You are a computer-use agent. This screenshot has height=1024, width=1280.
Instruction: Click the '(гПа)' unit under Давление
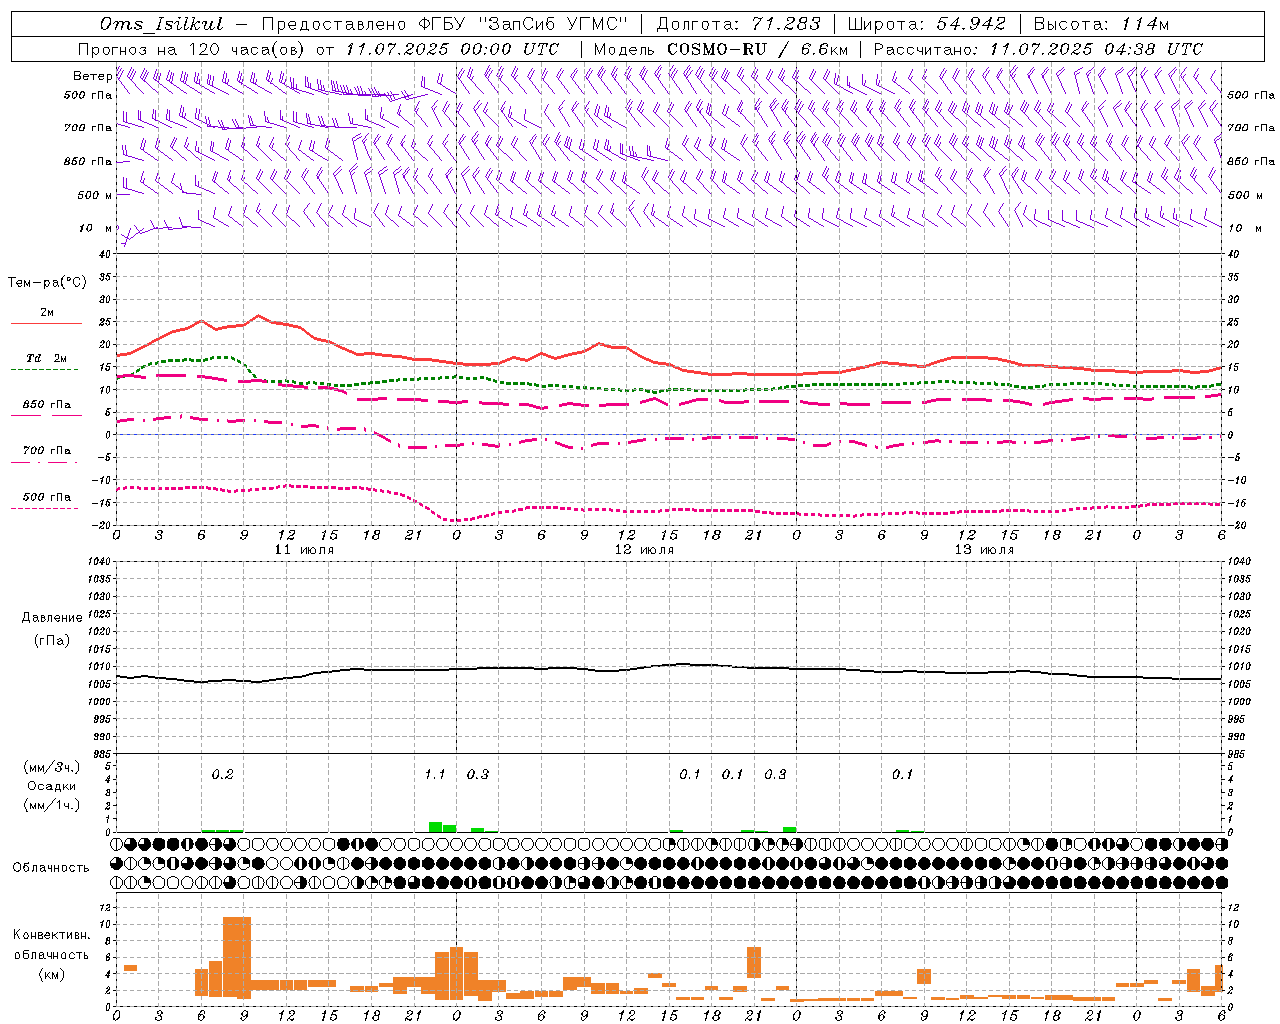coord(52,641)
